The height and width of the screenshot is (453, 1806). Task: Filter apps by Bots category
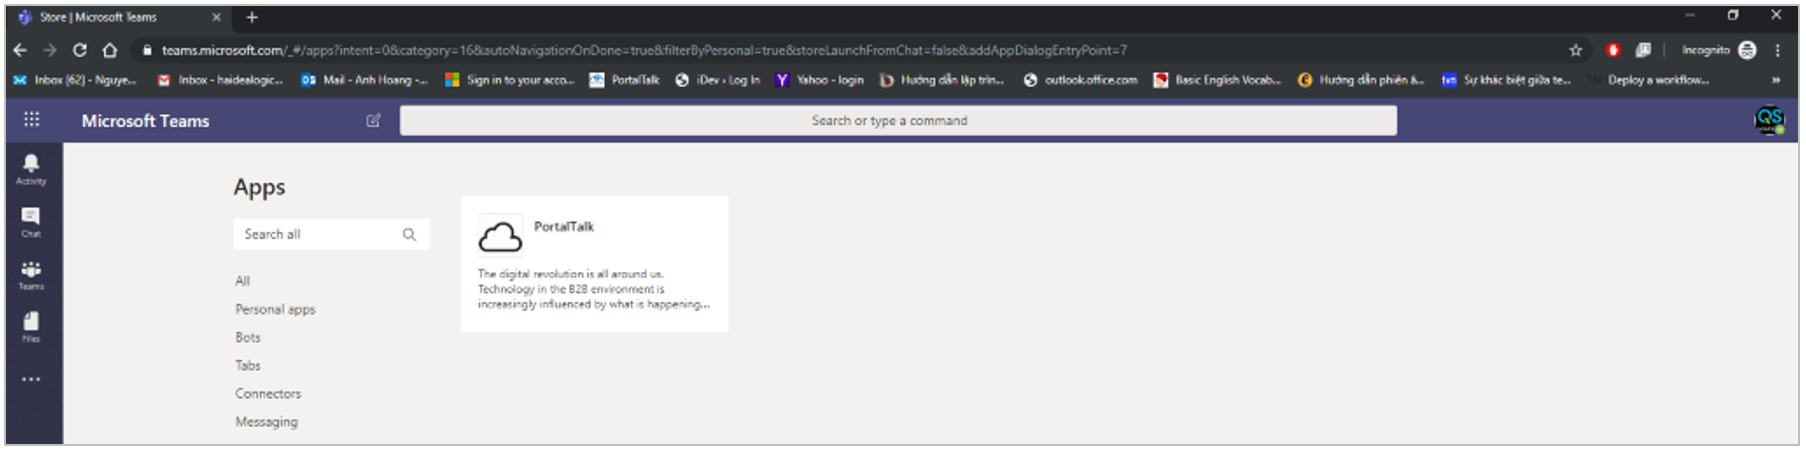coord(248,337)
